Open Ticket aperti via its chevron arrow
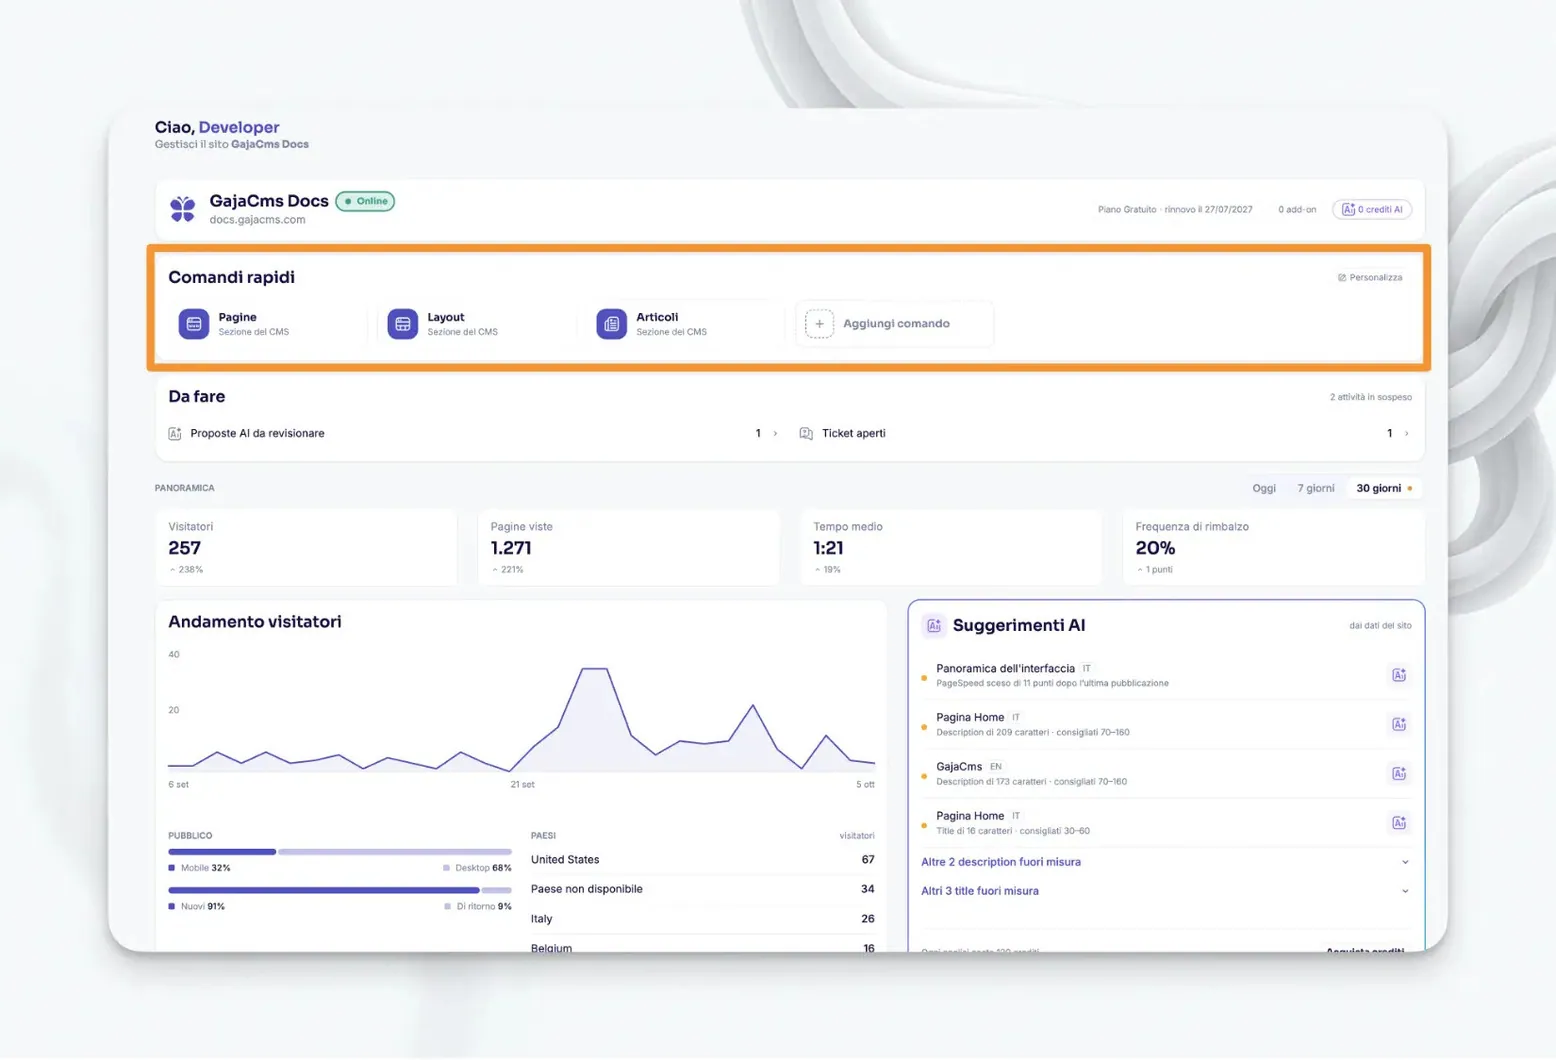This screenshot has width=1556, height=1060. [1406, 433]
